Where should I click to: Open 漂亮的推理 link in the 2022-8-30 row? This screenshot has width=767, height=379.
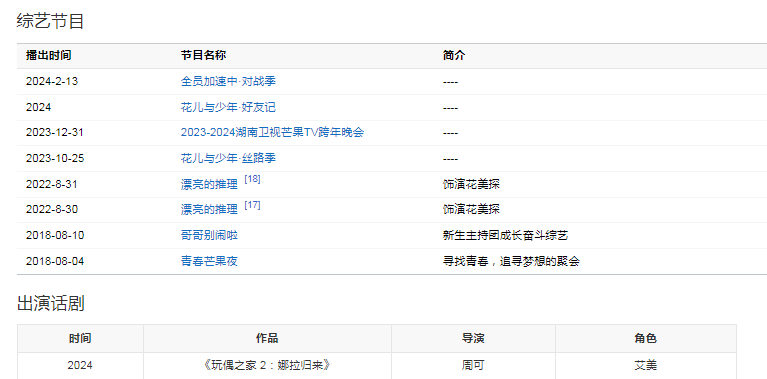pyautogui.click(x=209, y=210)
